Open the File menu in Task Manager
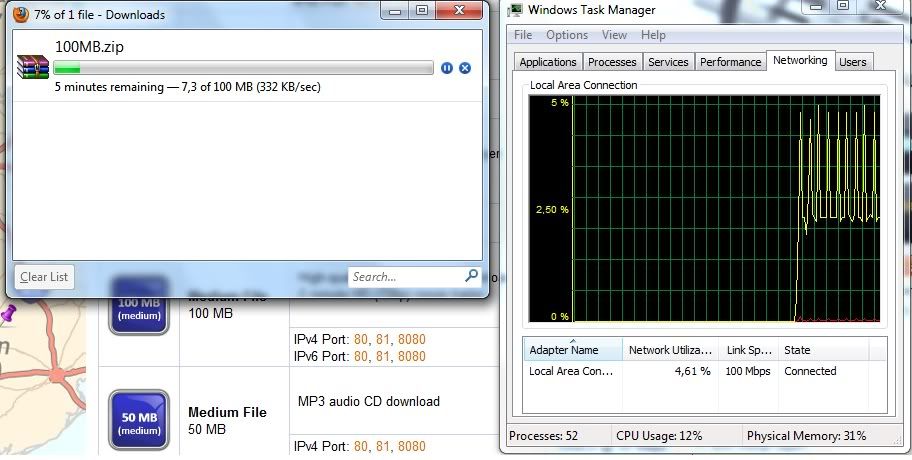Image resolution: width=912 pixels, height=460 pixels. (x=523, y=35)
